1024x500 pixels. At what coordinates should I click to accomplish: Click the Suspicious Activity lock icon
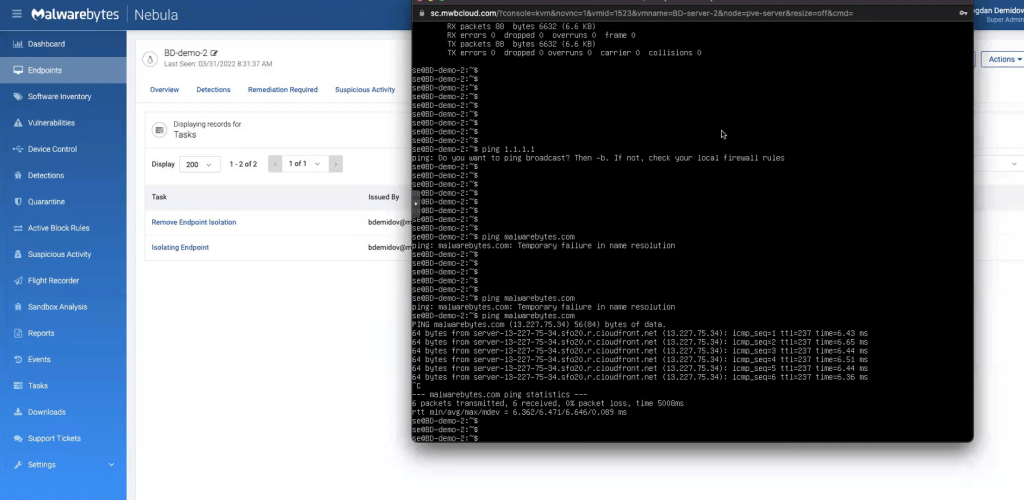(x=18, y=255)
